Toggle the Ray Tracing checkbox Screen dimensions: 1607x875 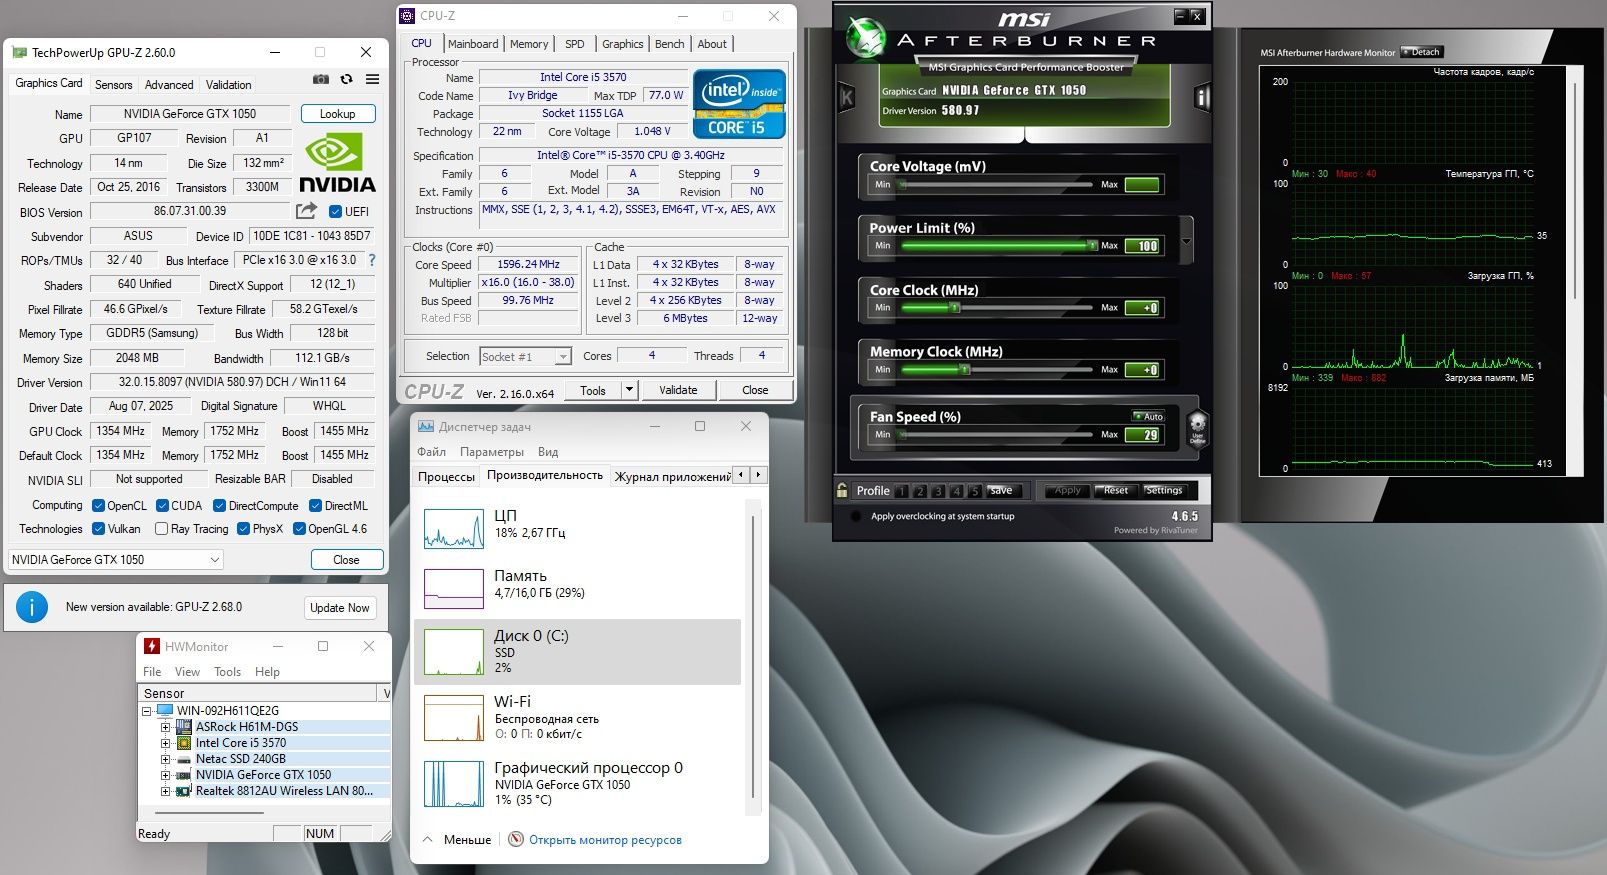[x=162, y=529]
